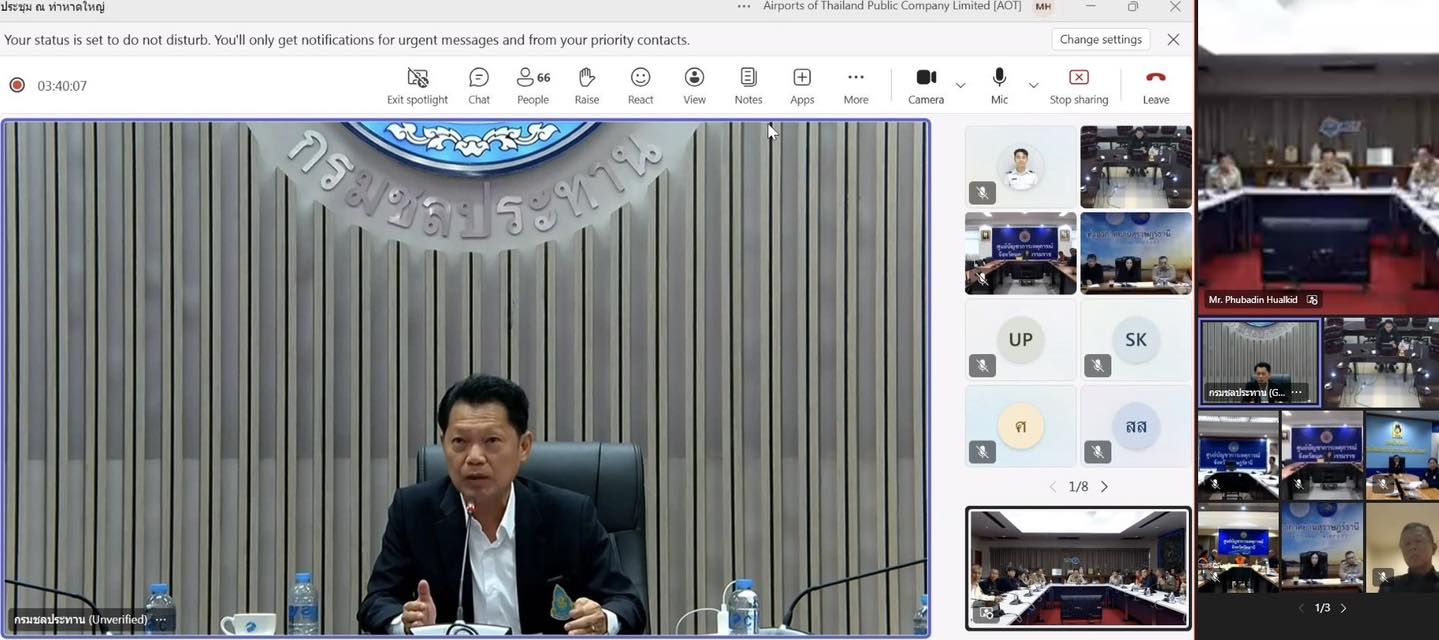Open the View layout options
Screen dimensions: 1439x640
[x=694, y=85]
